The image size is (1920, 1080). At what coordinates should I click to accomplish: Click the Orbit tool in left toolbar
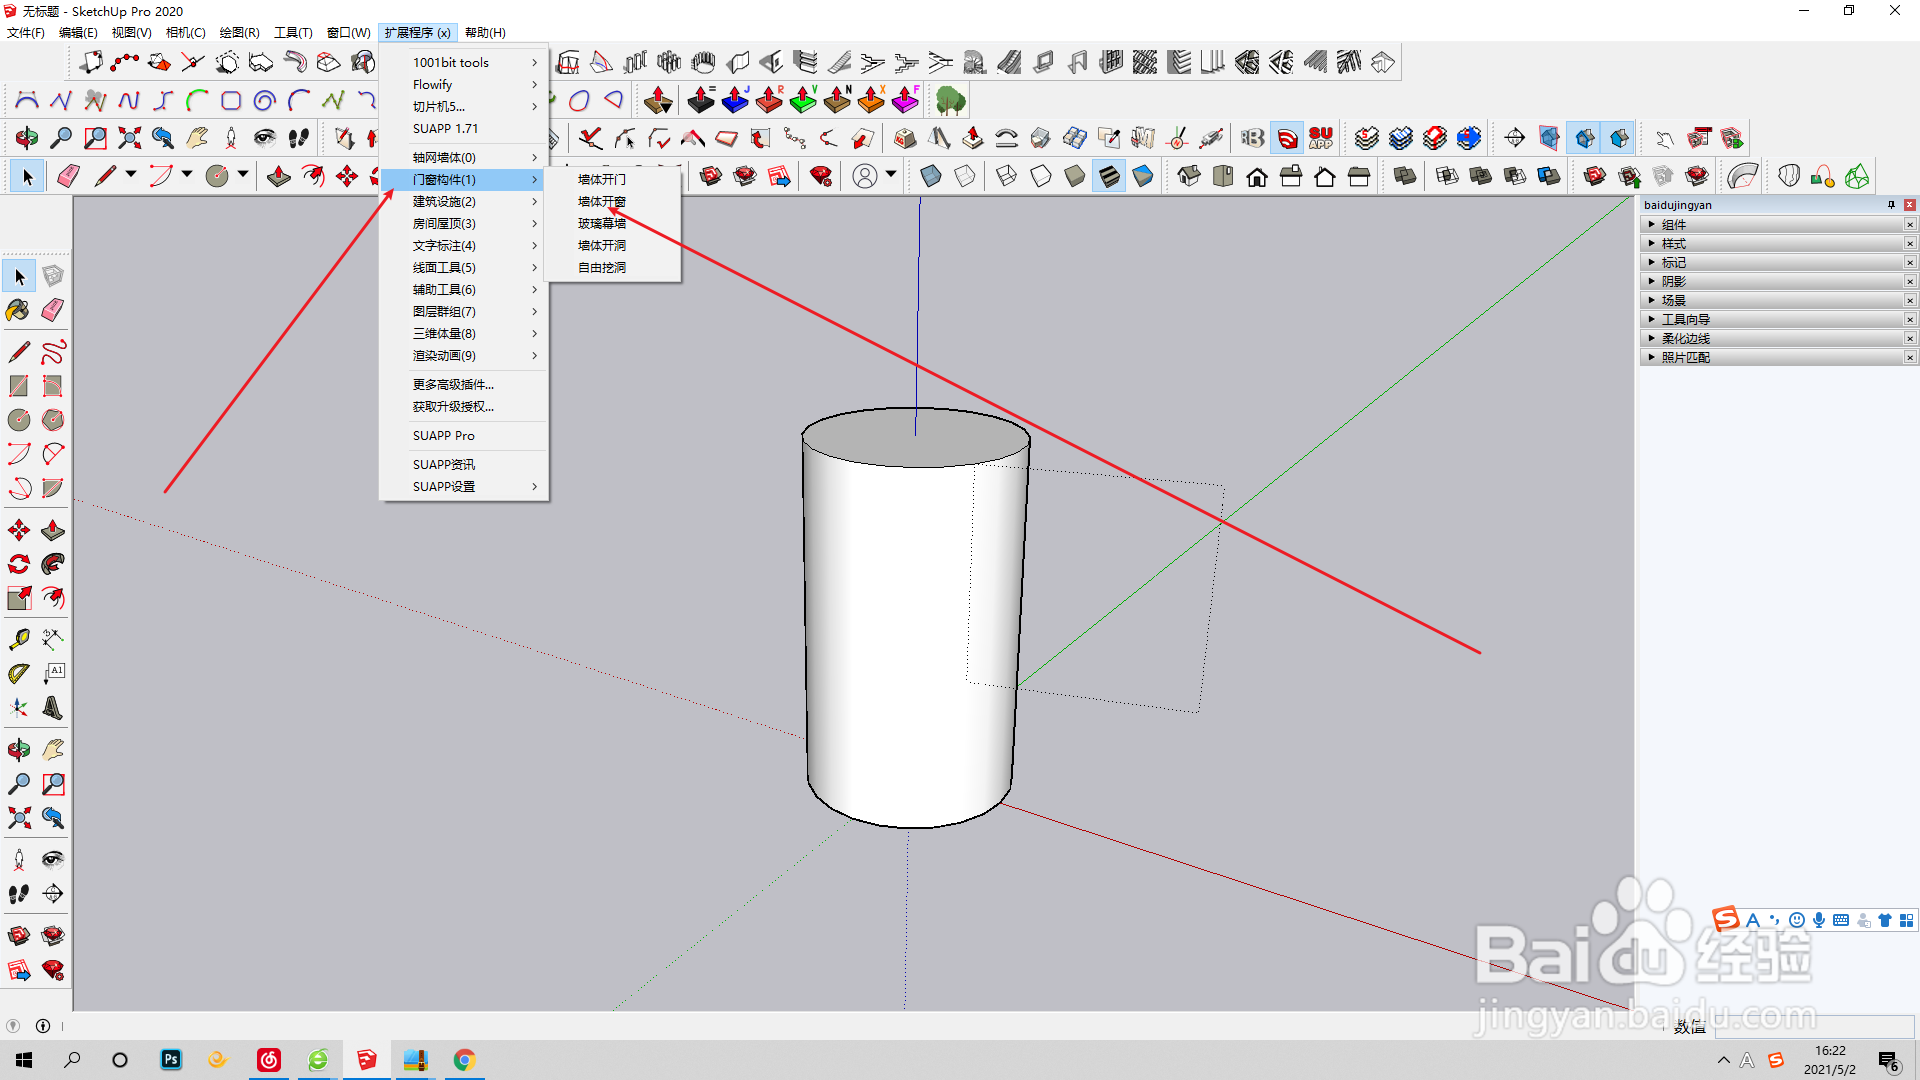click(x=18, y=750)
